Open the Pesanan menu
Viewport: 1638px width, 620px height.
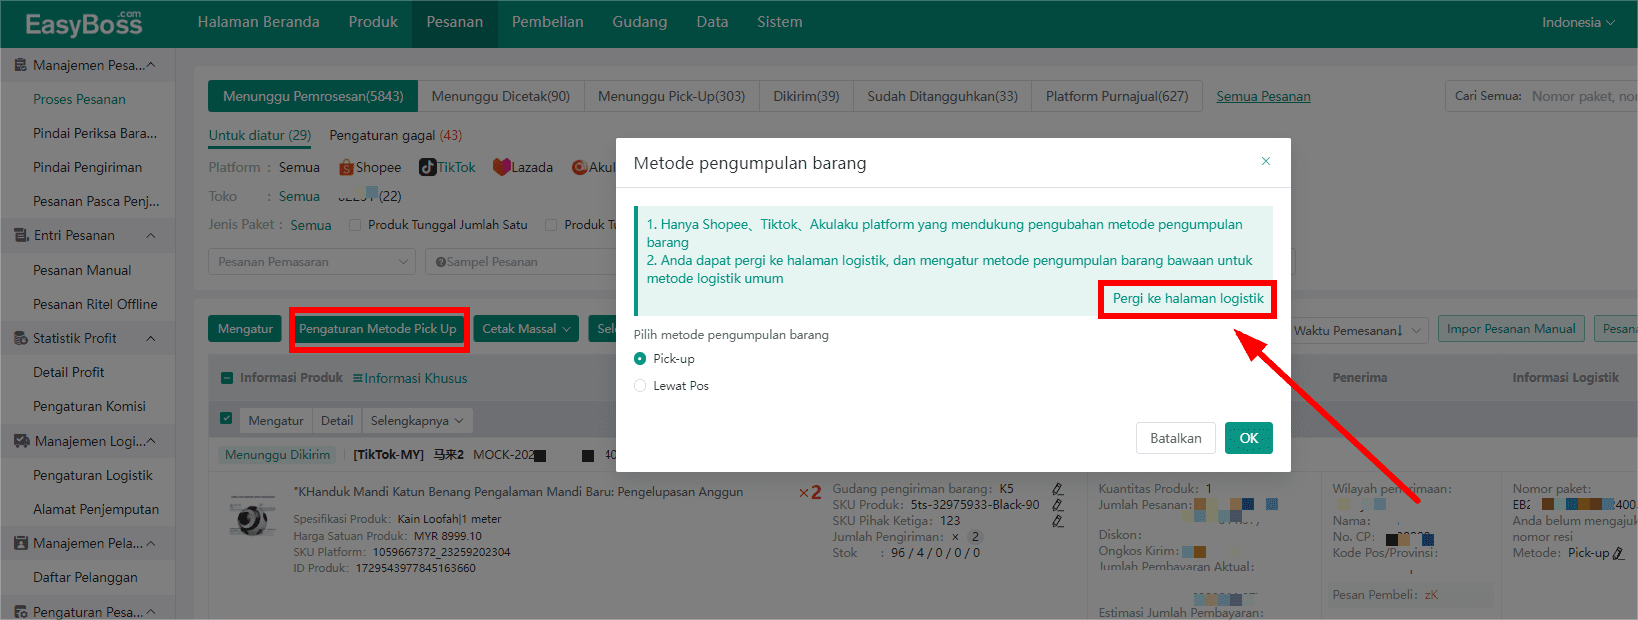click(x=454, y=22)
